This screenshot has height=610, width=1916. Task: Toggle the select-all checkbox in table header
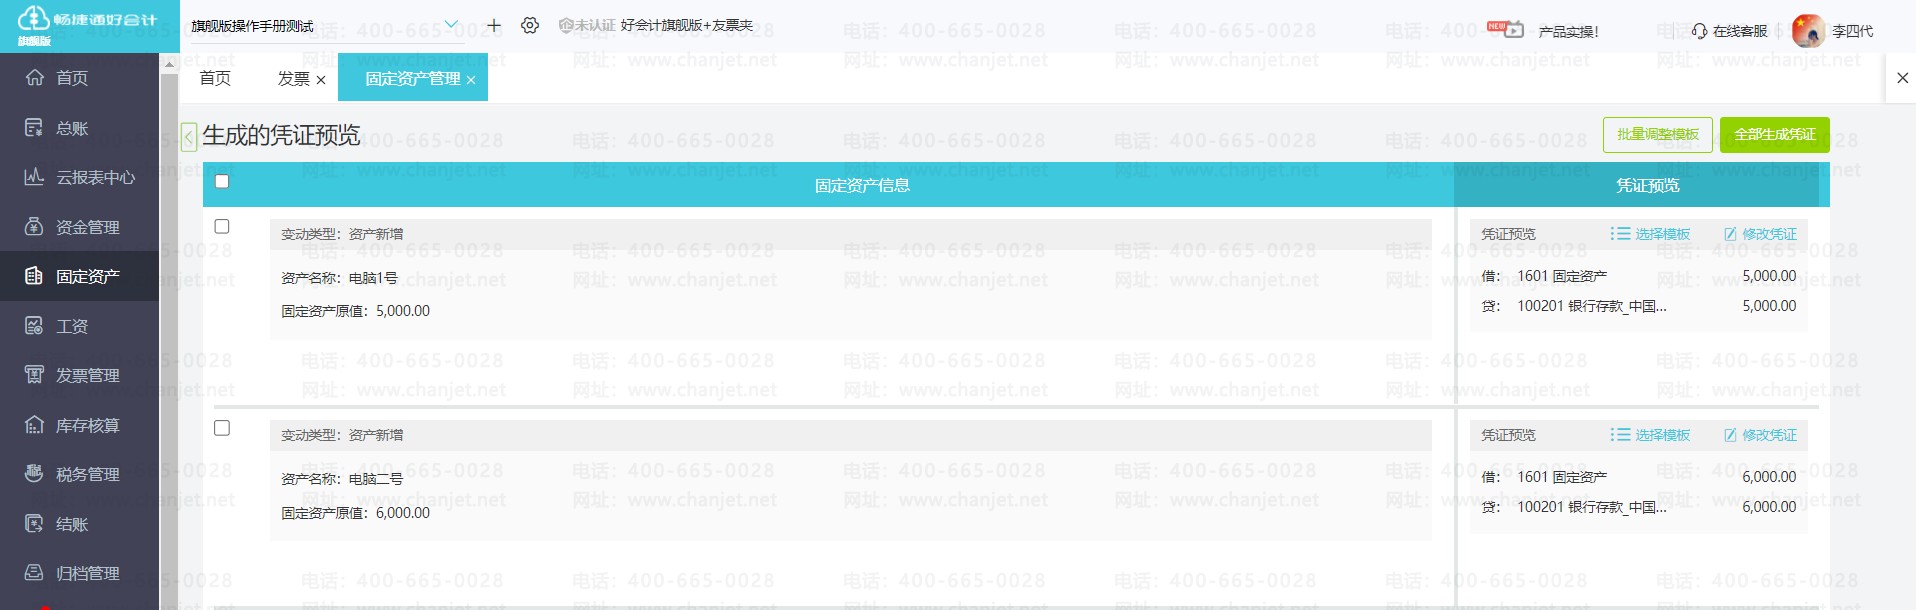pos(222,181)
